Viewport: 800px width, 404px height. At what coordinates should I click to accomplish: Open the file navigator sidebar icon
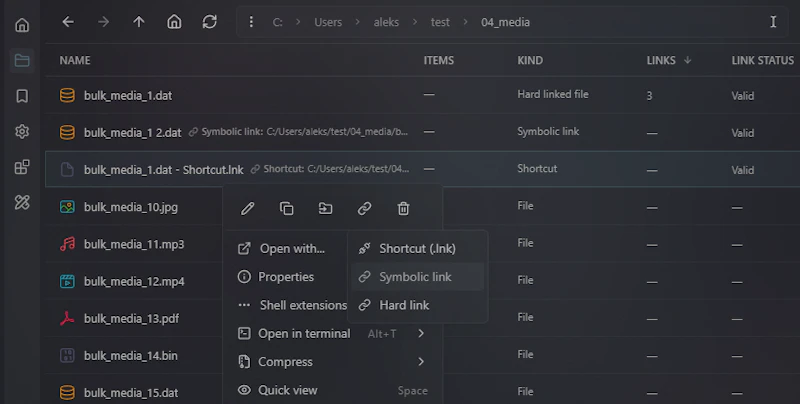coord(22,60)
